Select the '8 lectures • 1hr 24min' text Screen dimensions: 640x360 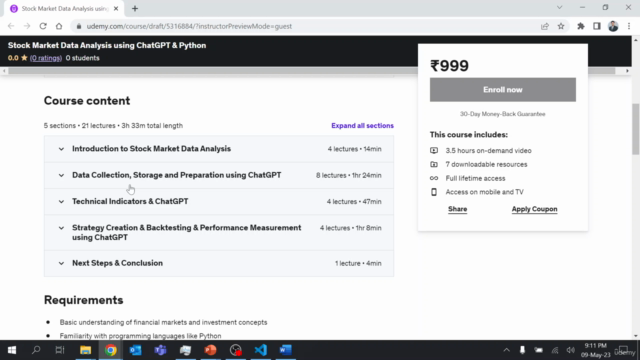click(349, 175)
